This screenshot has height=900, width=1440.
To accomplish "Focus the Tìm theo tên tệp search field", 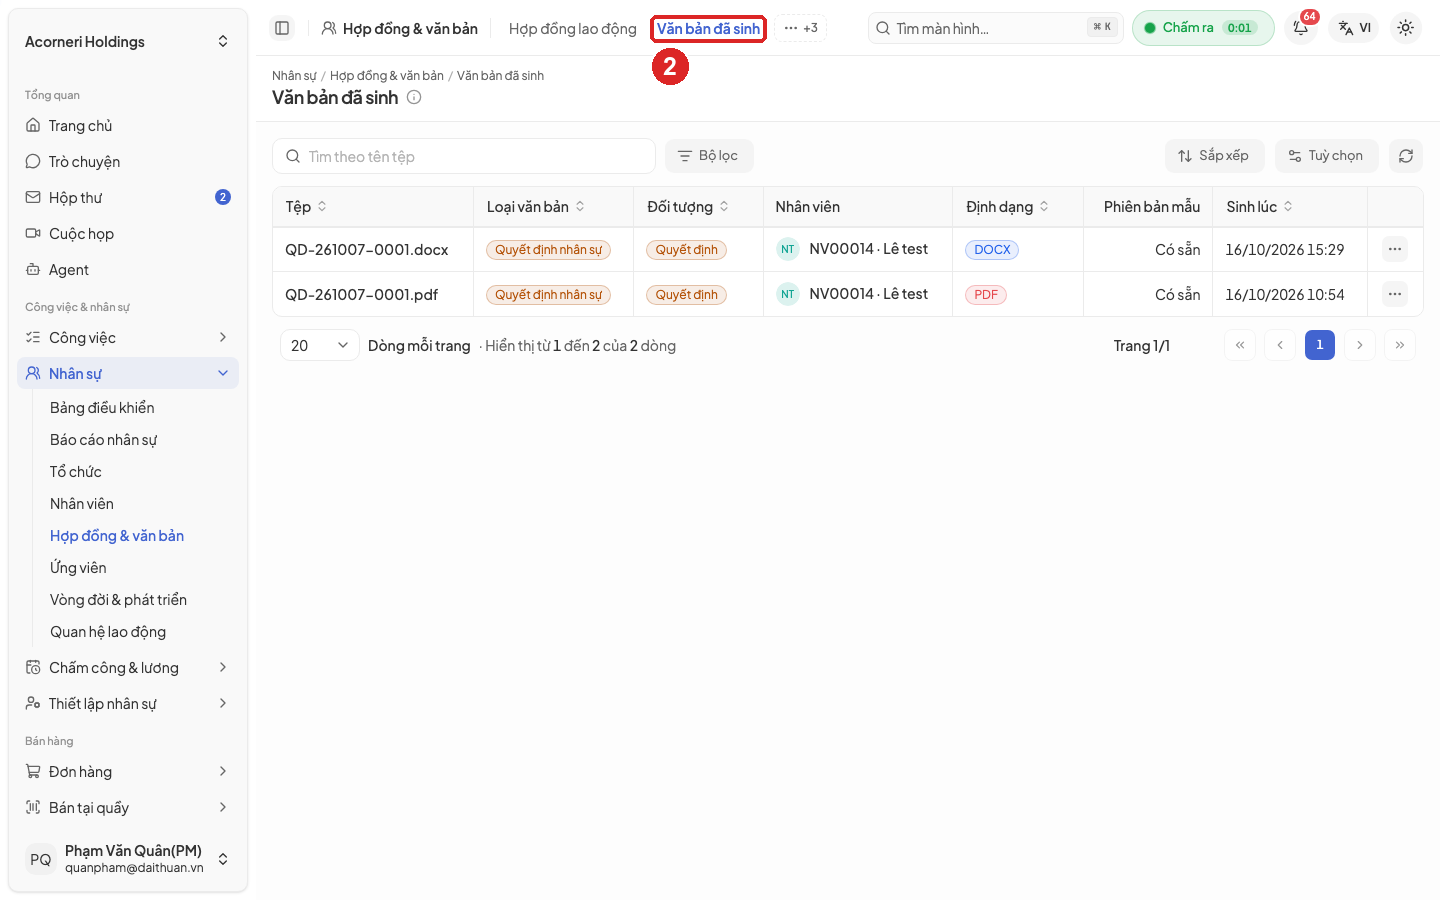I will point(464,156).
